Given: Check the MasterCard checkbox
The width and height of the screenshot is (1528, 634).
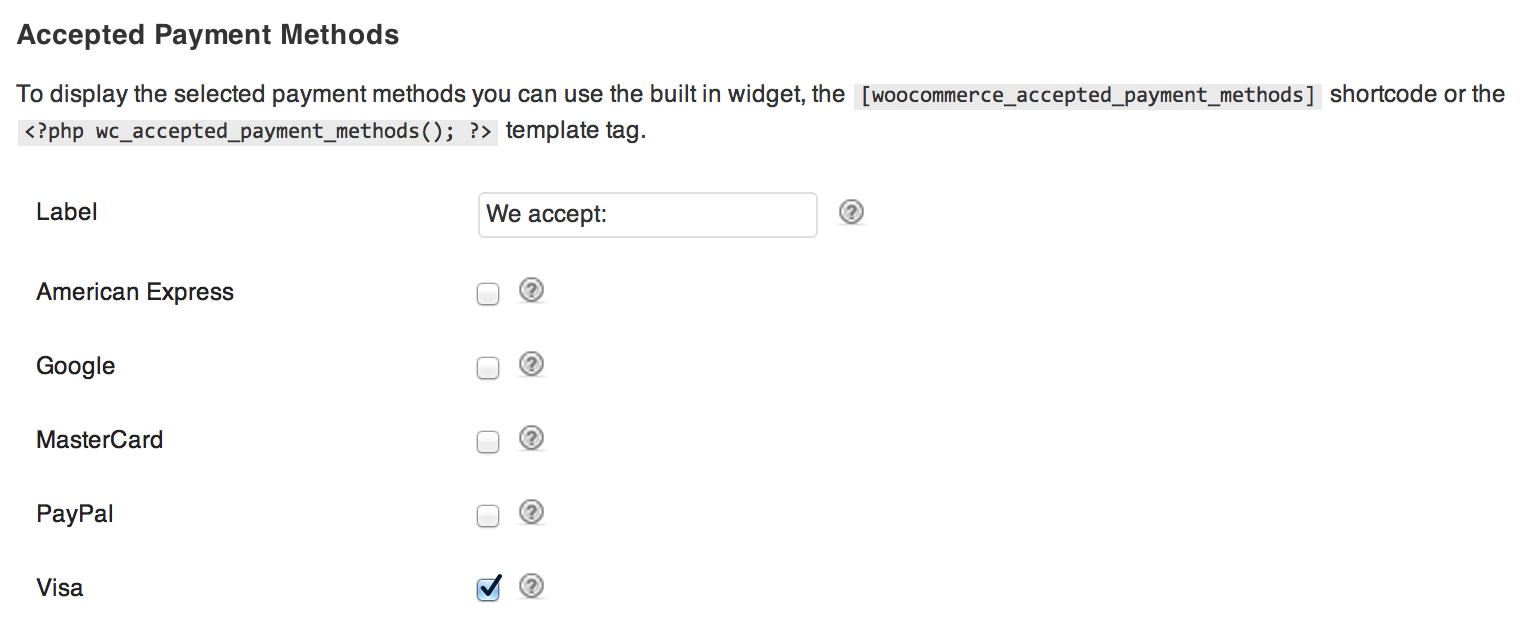Looking at the screenshot, I should tap(488, 442).
